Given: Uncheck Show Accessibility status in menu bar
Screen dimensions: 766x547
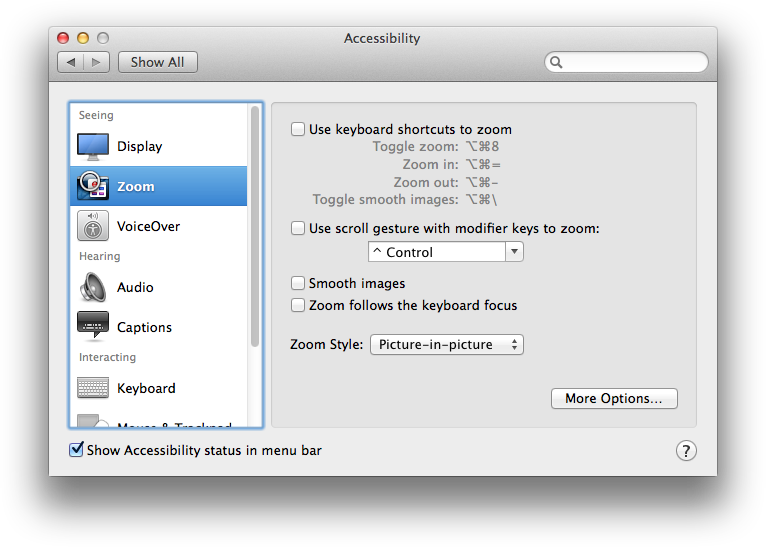Looking at the screenshot, I should [76, 450].
